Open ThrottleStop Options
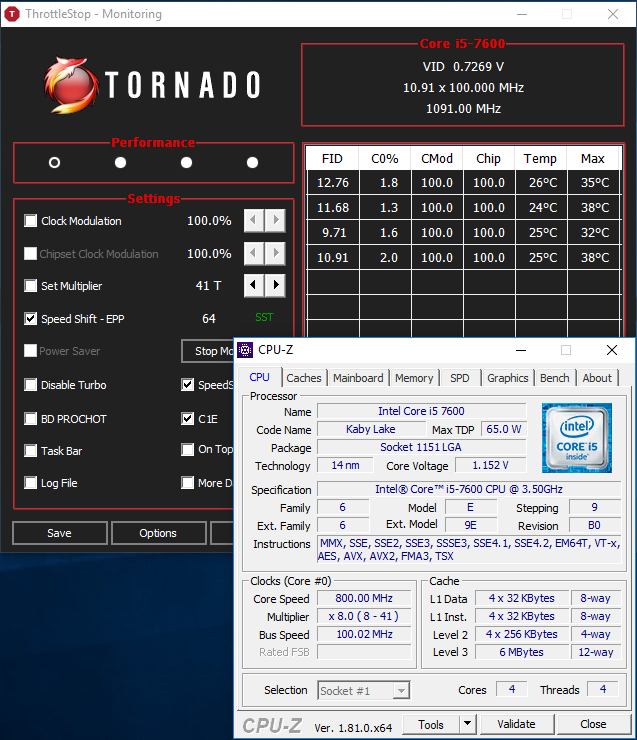 [x=158, y=533]
